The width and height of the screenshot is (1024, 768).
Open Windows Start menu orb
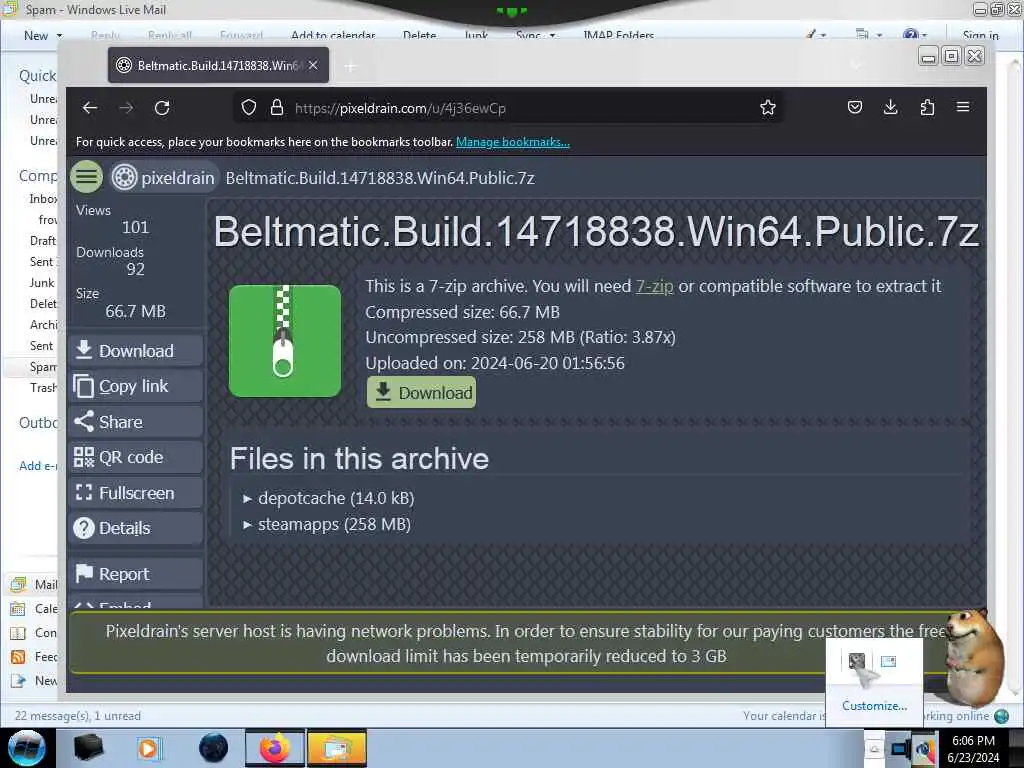27,748
